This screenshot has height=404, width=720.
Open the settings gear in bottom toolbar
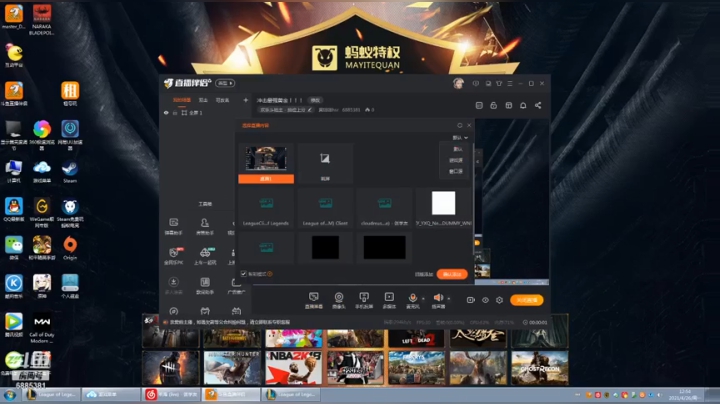click(x=500, y=300)
